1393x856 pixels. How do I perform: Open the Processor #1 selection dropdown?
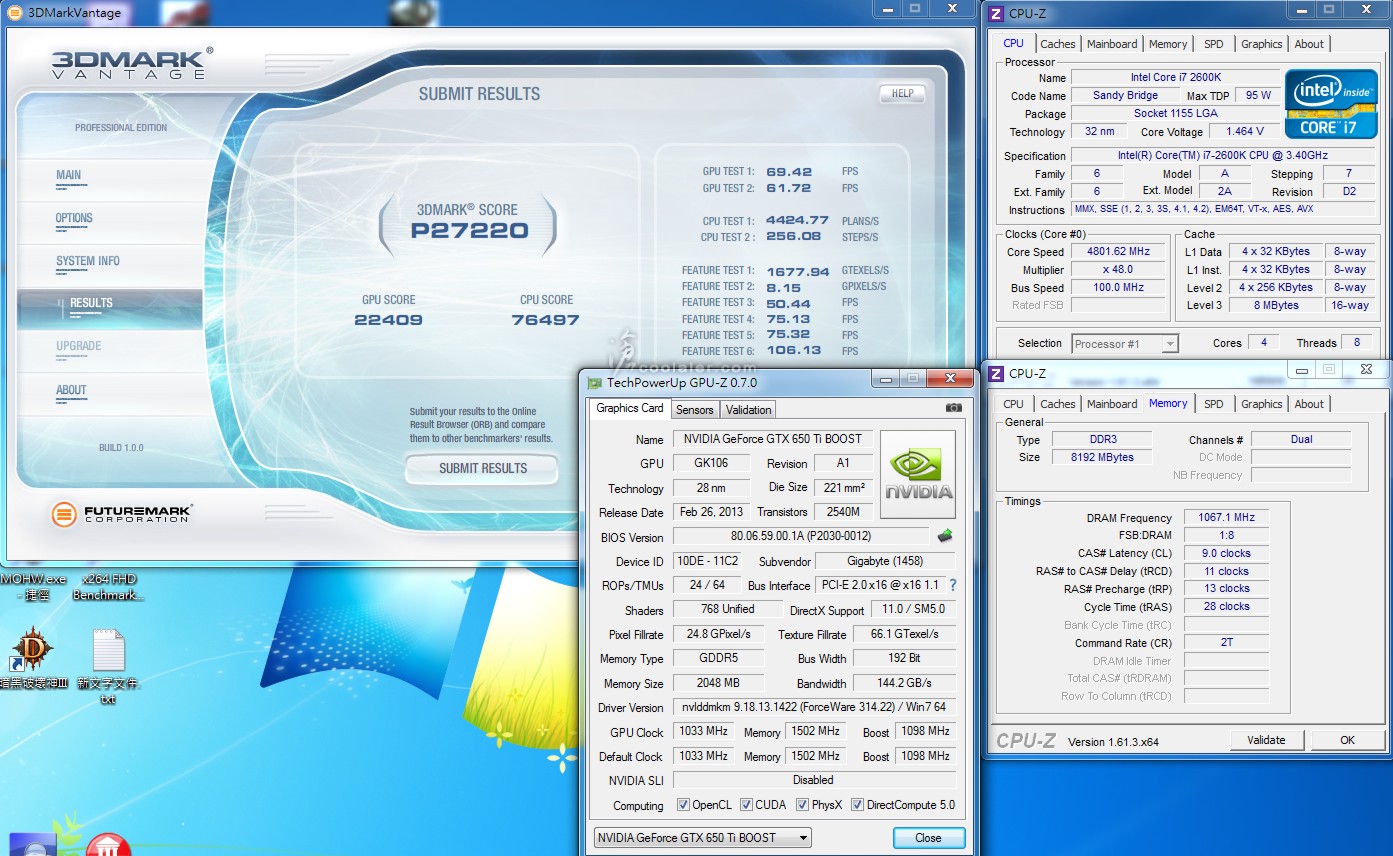1125,344
